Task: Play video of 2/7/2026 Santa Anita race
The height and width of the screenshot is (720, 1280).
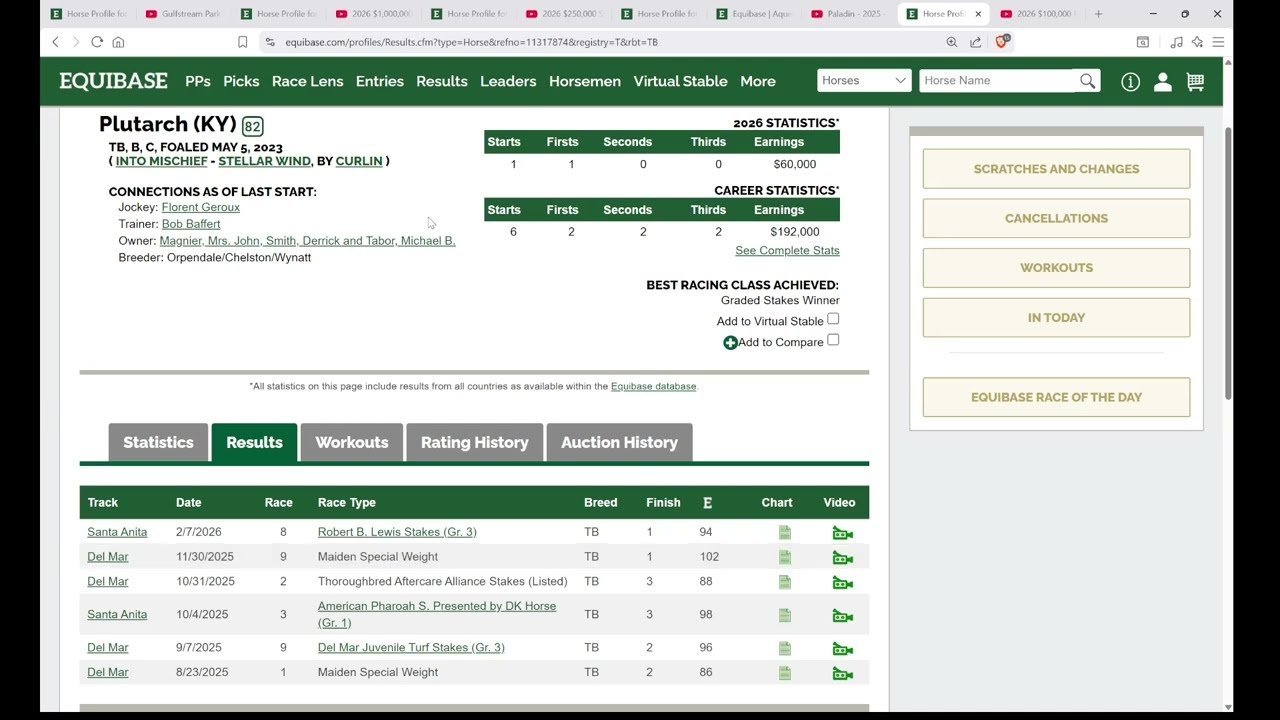Action: pyautogui.click(x=842, y=533)
